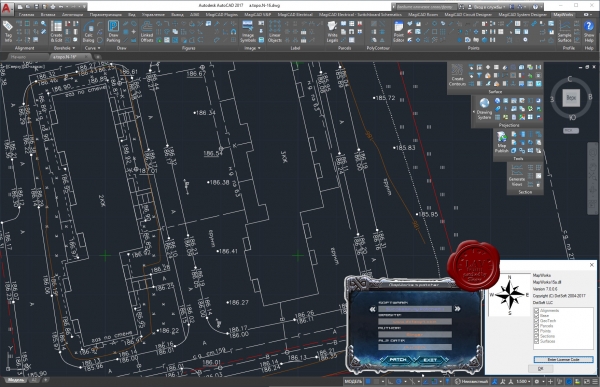Open the Image Symbols tool
The image size is (600, 387).
[x=248, y=31]
